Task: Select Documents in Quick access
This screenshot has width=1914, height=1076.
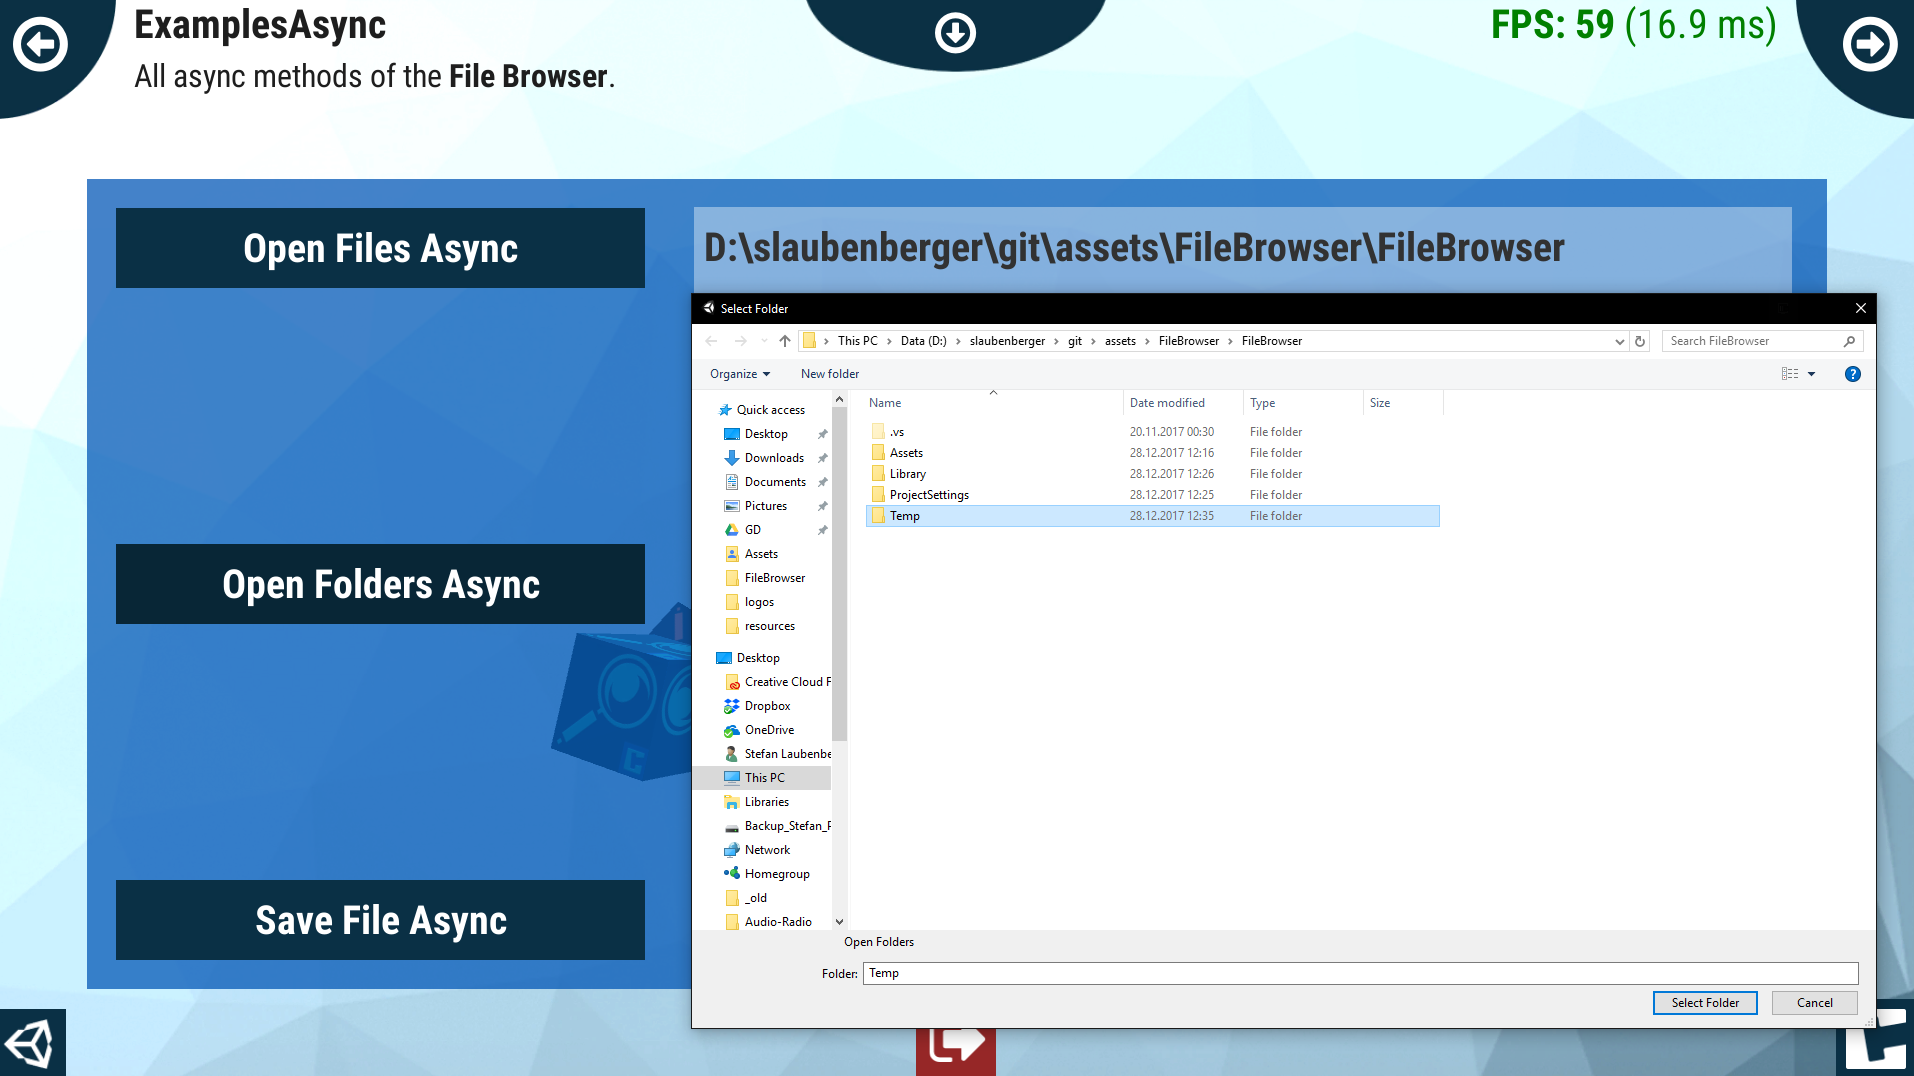Action: (775, 482)
